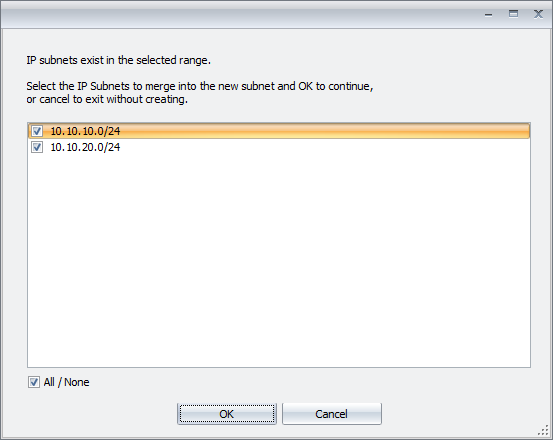Click the orange highlighted row's blank right side
This screenshot has height=440, width=553.
(x=324, y=131)
